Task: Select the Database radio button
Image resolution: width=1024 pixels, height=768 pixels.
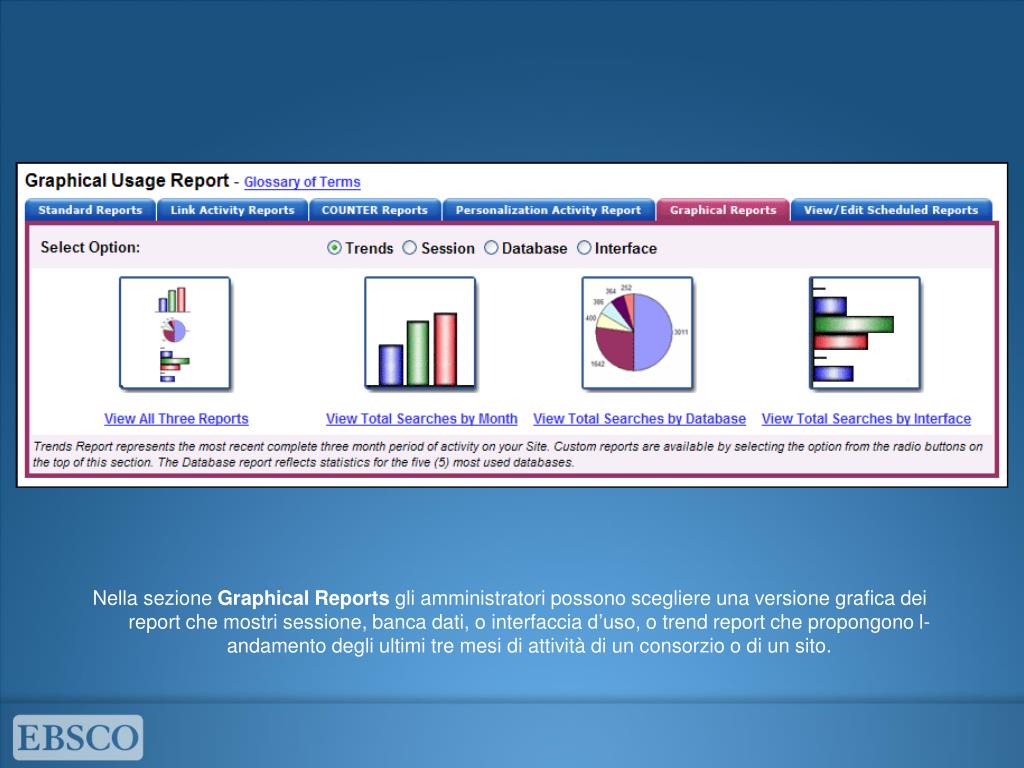Action: [491, 248]
